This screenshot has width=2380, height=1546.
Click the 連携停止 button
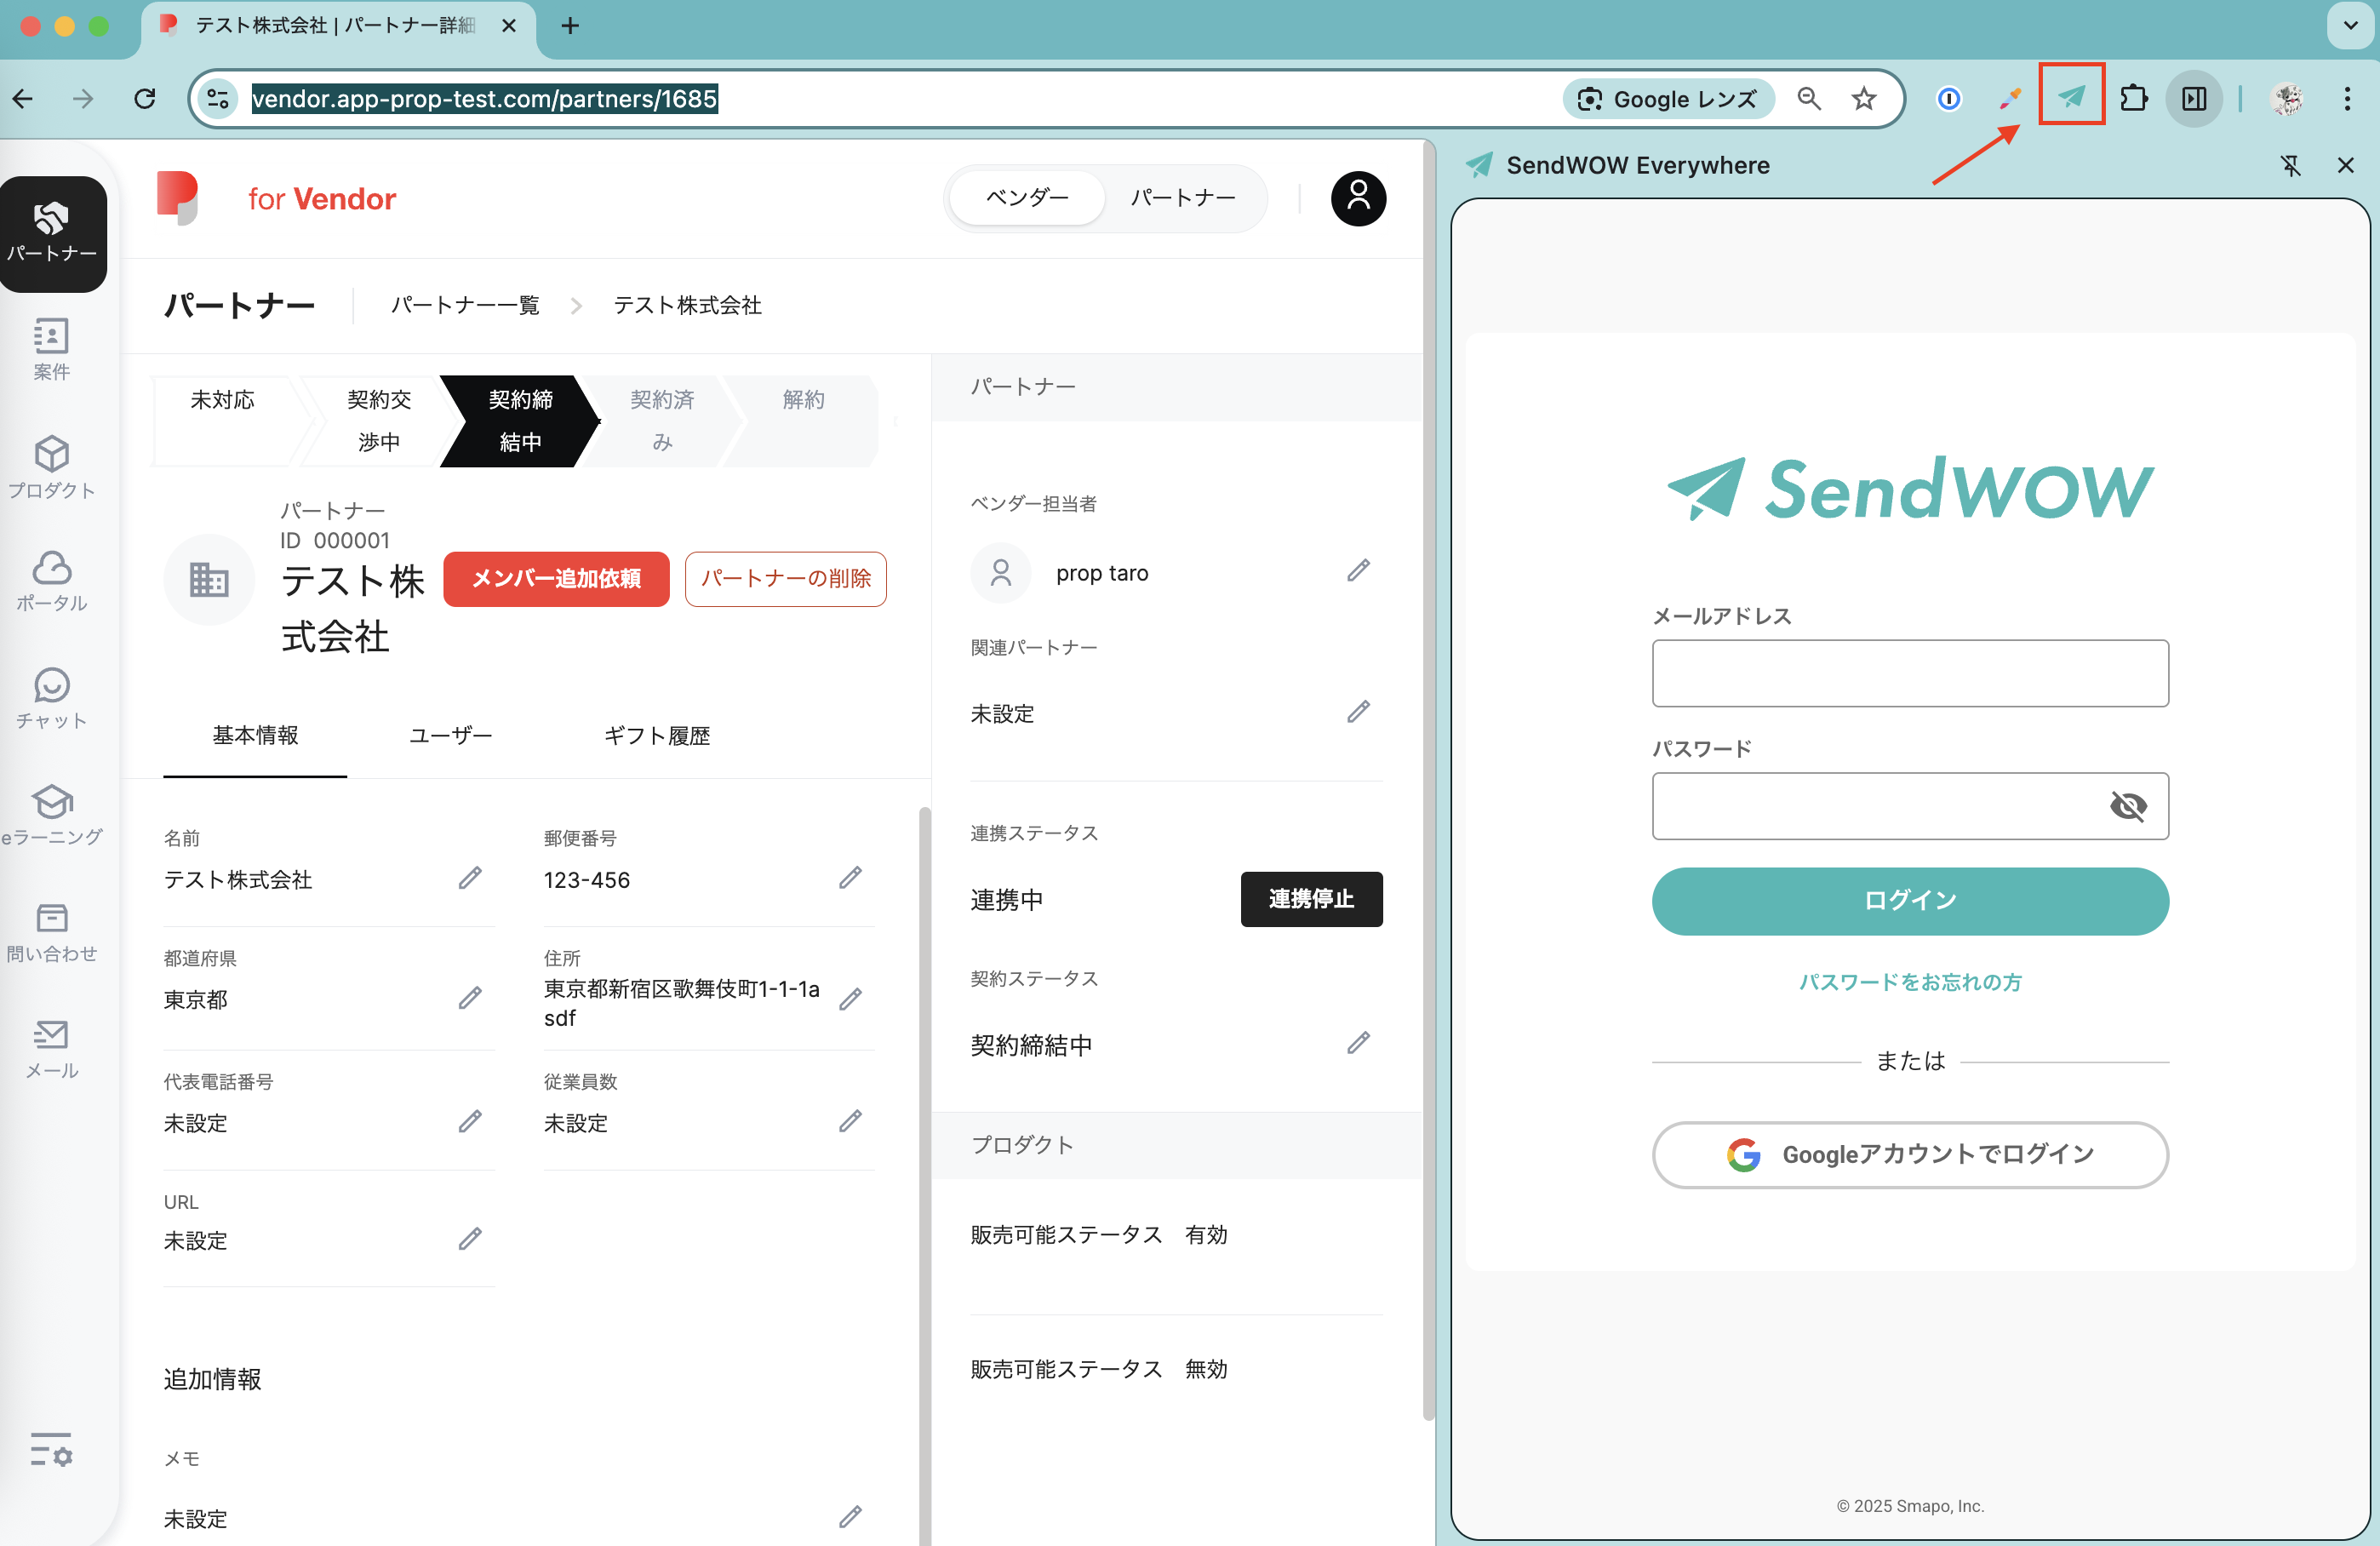(1311, 898)
